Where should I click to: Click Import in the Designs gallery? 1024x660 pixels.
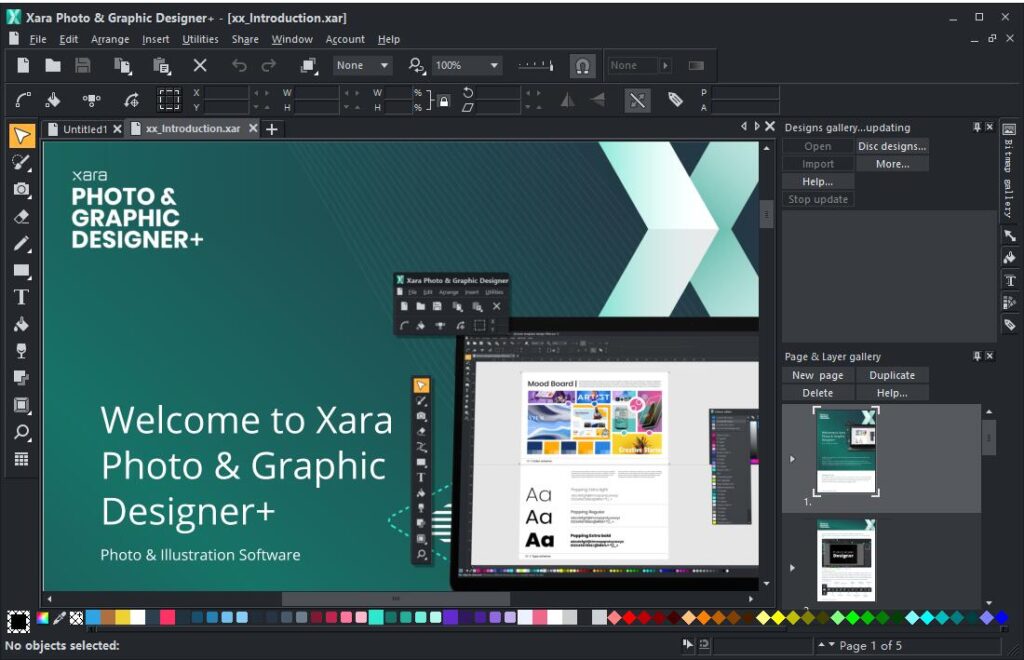pos(816,163)
